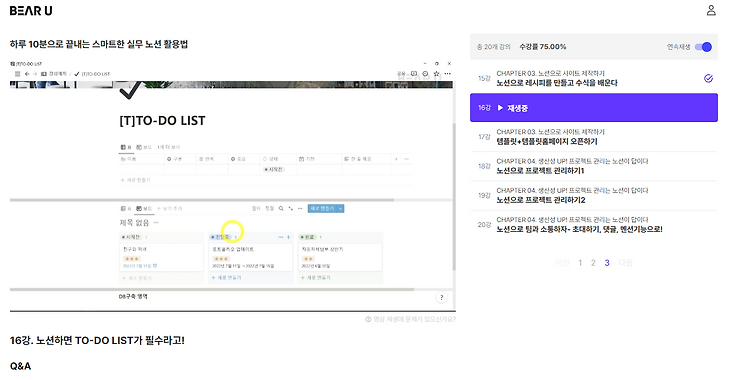Select the lower 보드 board view tab
The width and height of the screenshot is (750, 380).
coord(144,209)
